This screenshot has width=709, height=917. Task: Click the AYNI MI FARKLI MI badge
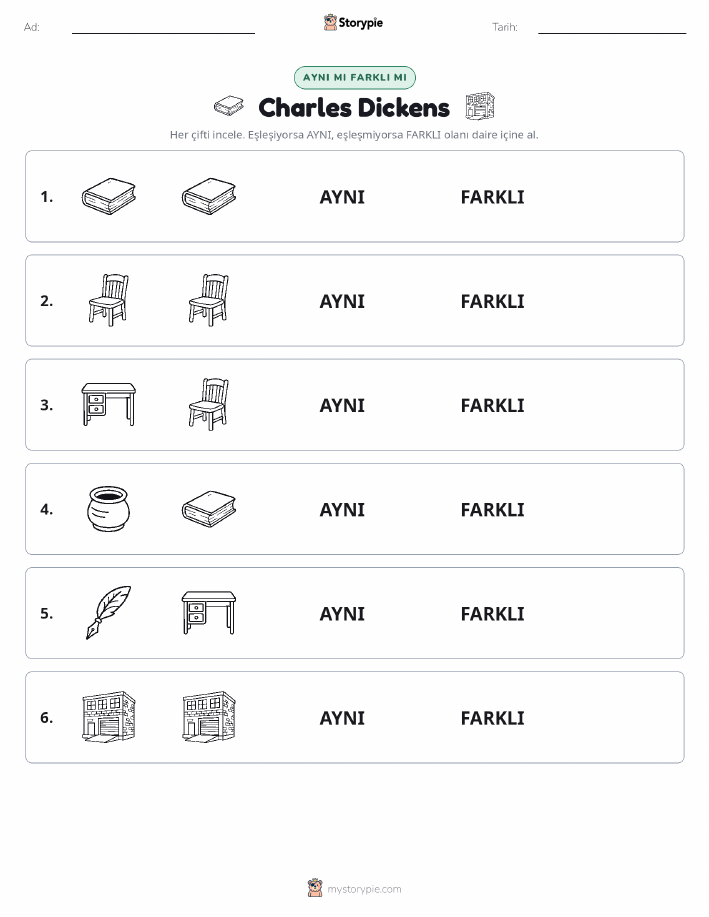point(354,77)
